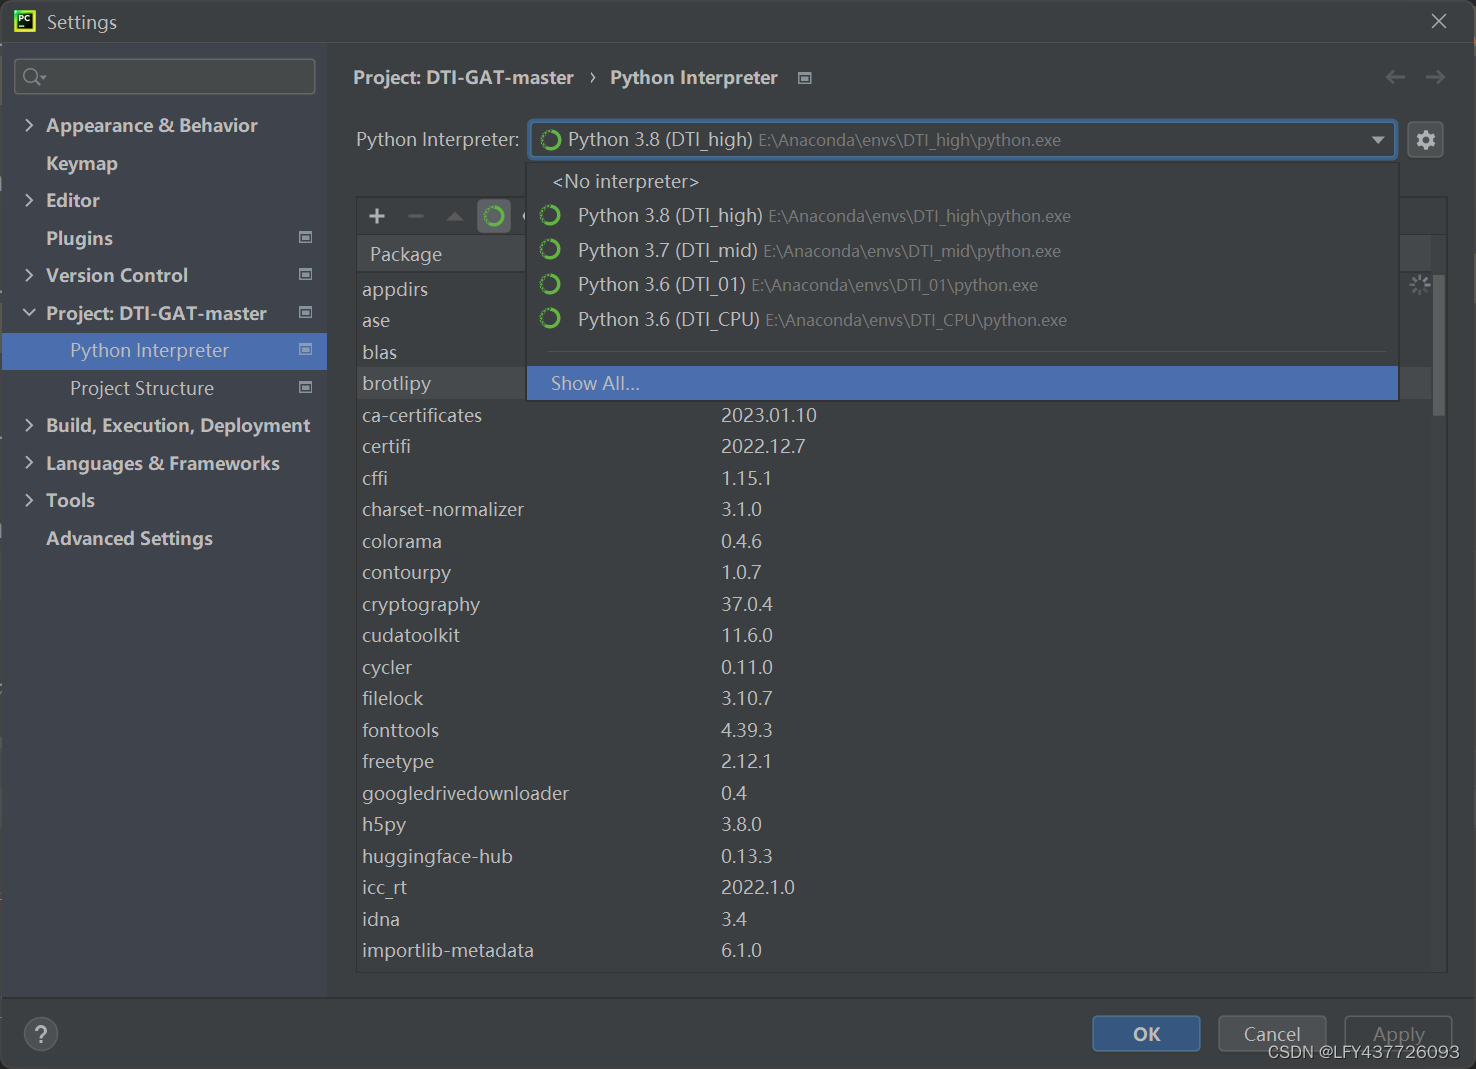
Task: Select the appdirs package row
Action: (x=441, y=289)
